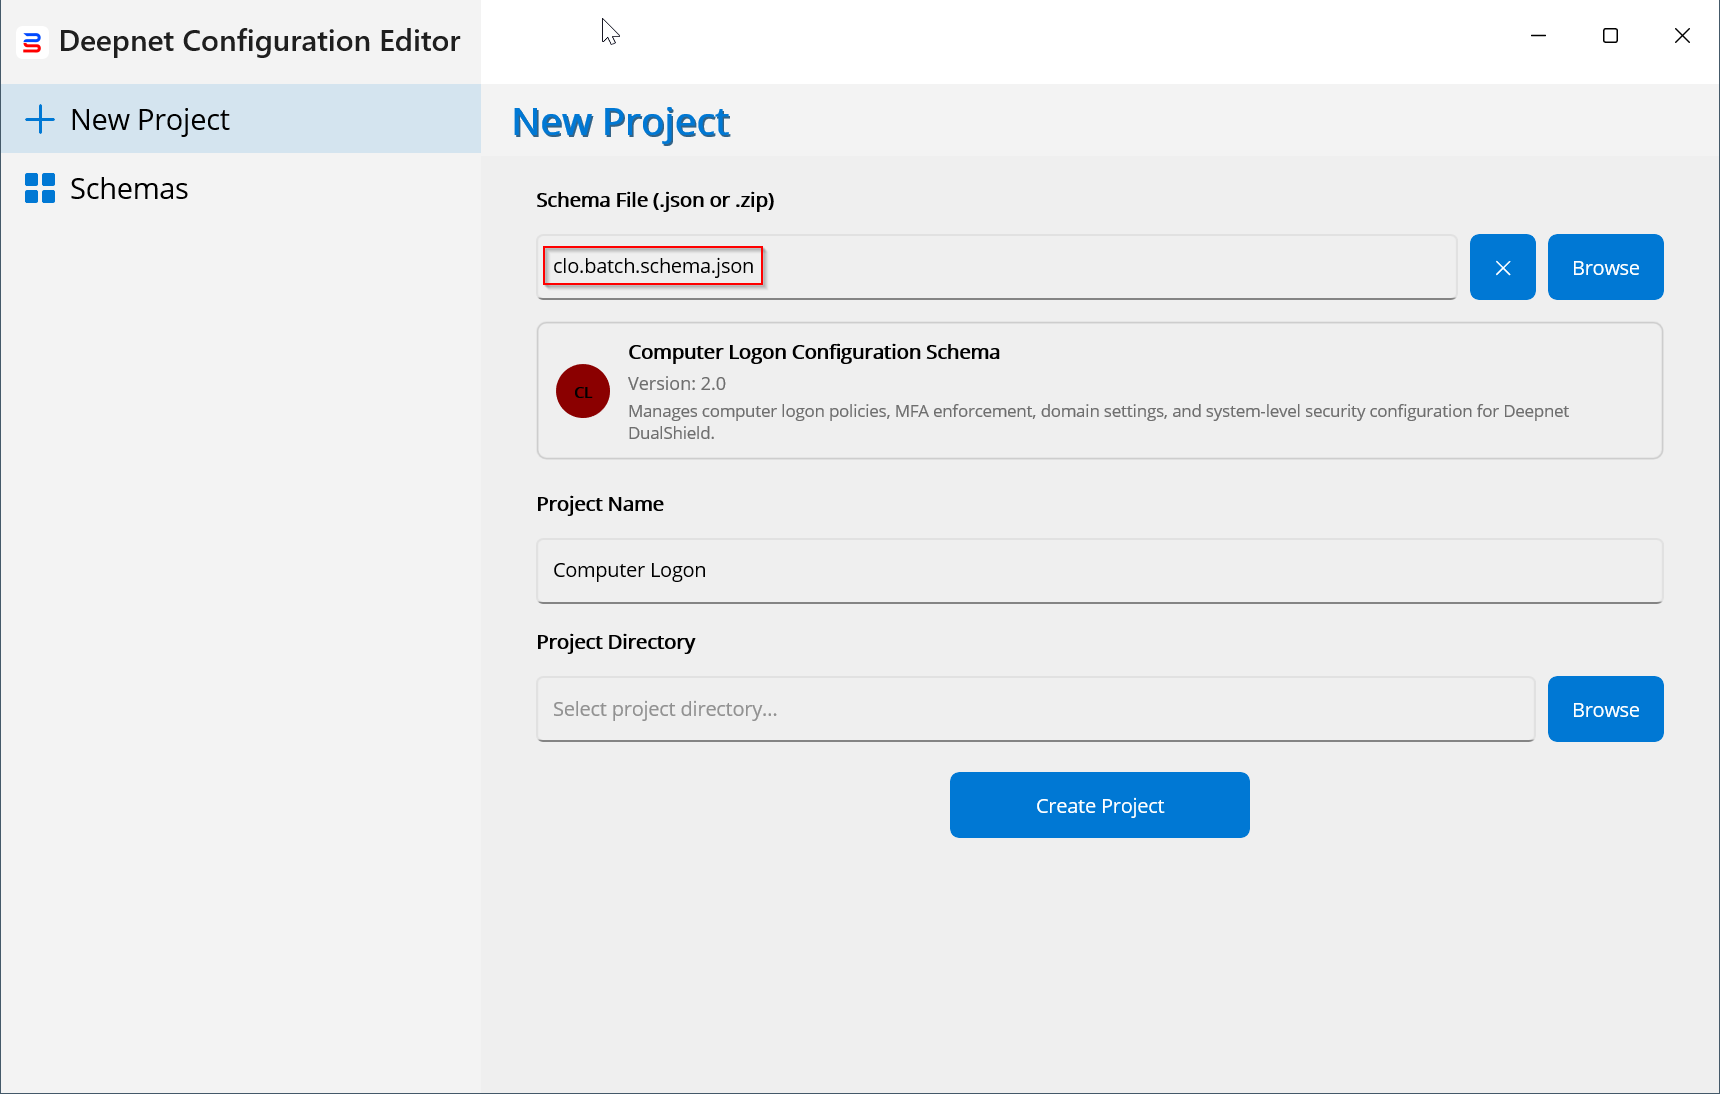The height and width of the screenshot is (1094, 1720).
Task: Click the blue New Project page heading
Action: pyautogui.click(x=621, y=123)
